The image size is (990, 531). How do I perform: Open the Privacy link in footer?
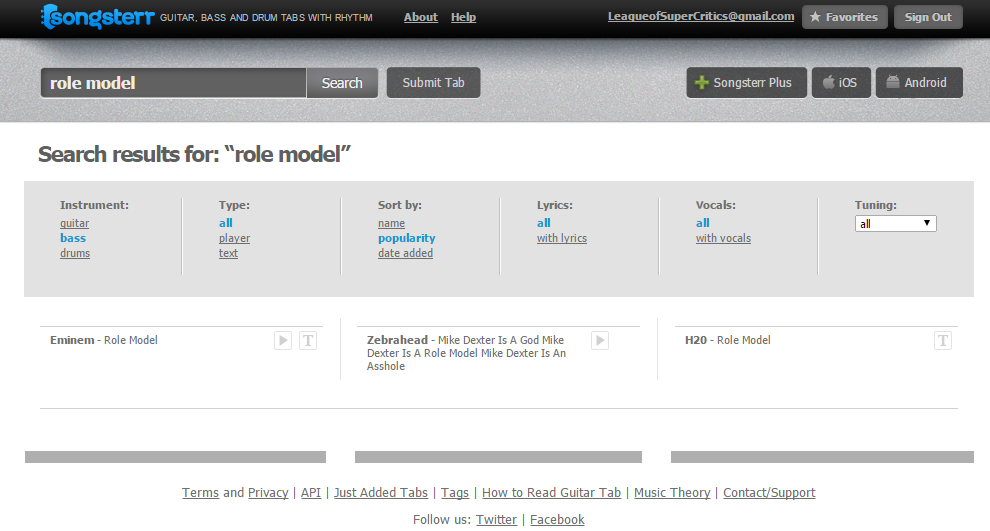268,492
